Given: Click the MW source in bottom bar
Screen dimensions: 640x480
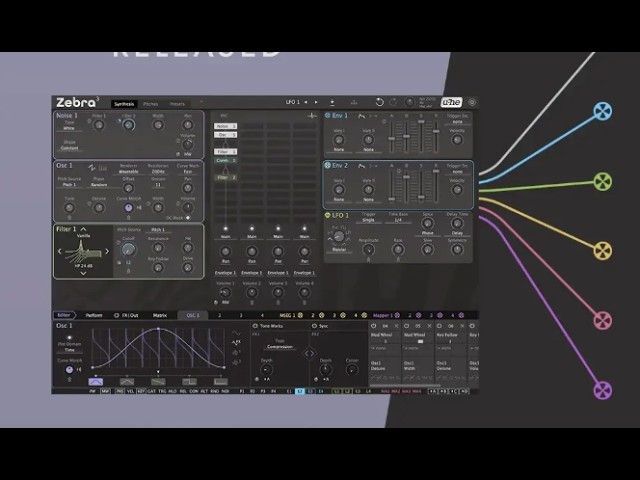Looking at the screenshot, I should [x=105, y=391].
